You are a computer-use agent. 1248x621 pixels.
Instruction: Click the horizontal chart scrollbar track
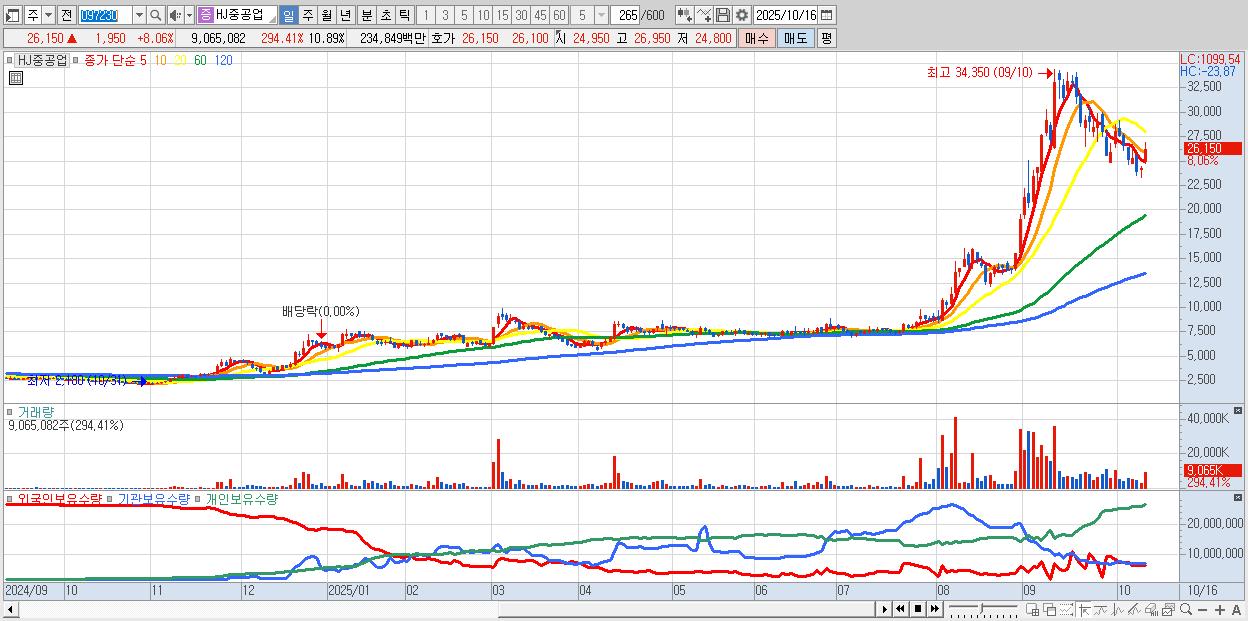(440, 609)
